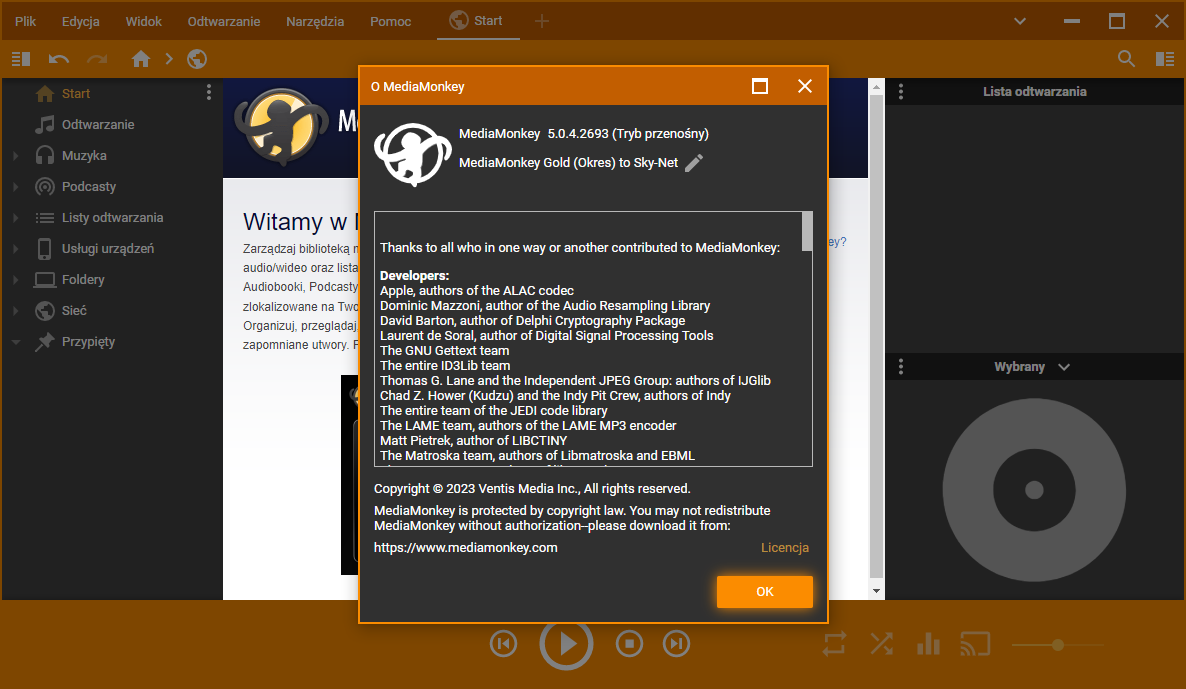Select Odtwarzanie in sidebar tree

click(x=98, y=125)
